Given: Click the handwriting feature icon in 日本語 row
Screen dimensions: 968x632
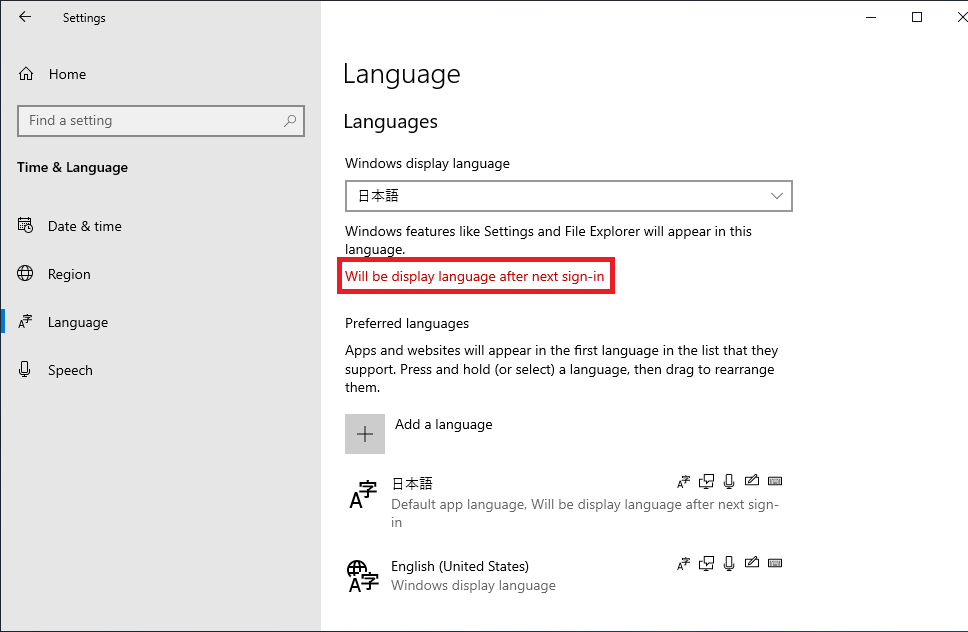Looking at the screenshot, I should click(751, 481).
